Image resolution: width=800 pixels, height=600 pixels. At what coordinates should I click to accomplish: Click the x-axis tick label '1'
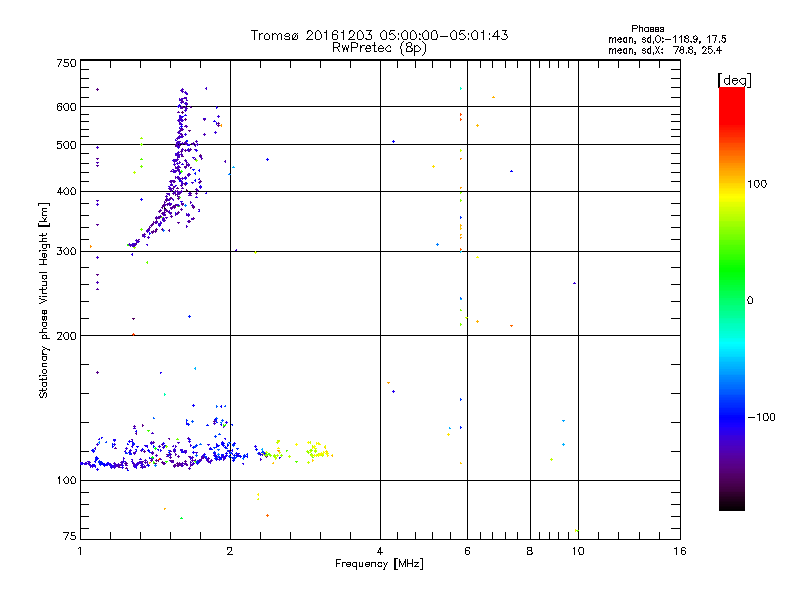pos(80,551)
